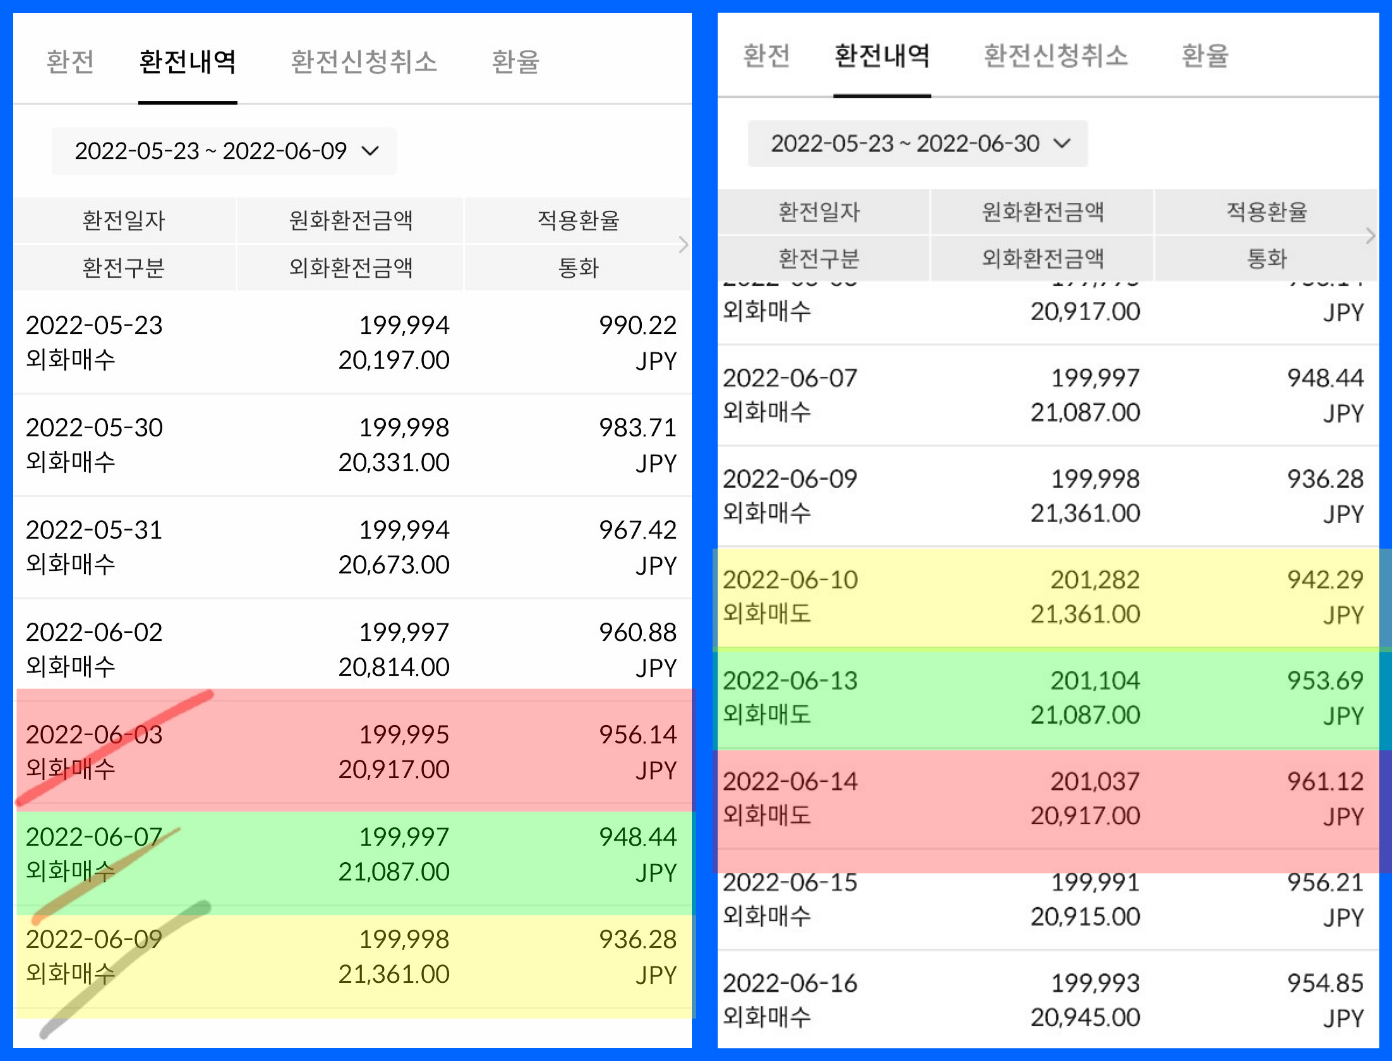View the 환율 tab in left panel
Image resolution: width=1392 pixels, height=1061 pixels.
(515, 61)
